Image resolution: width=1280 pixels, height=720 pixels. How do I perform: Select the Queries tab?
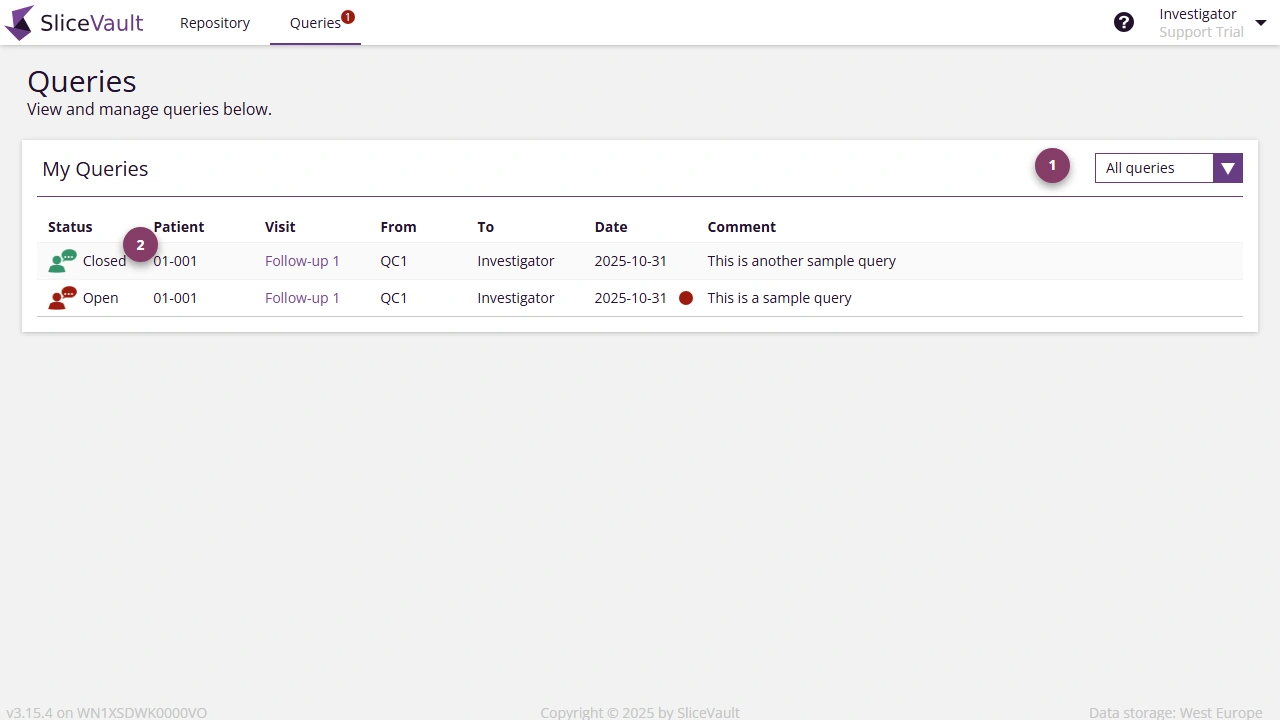click(315, 22)
